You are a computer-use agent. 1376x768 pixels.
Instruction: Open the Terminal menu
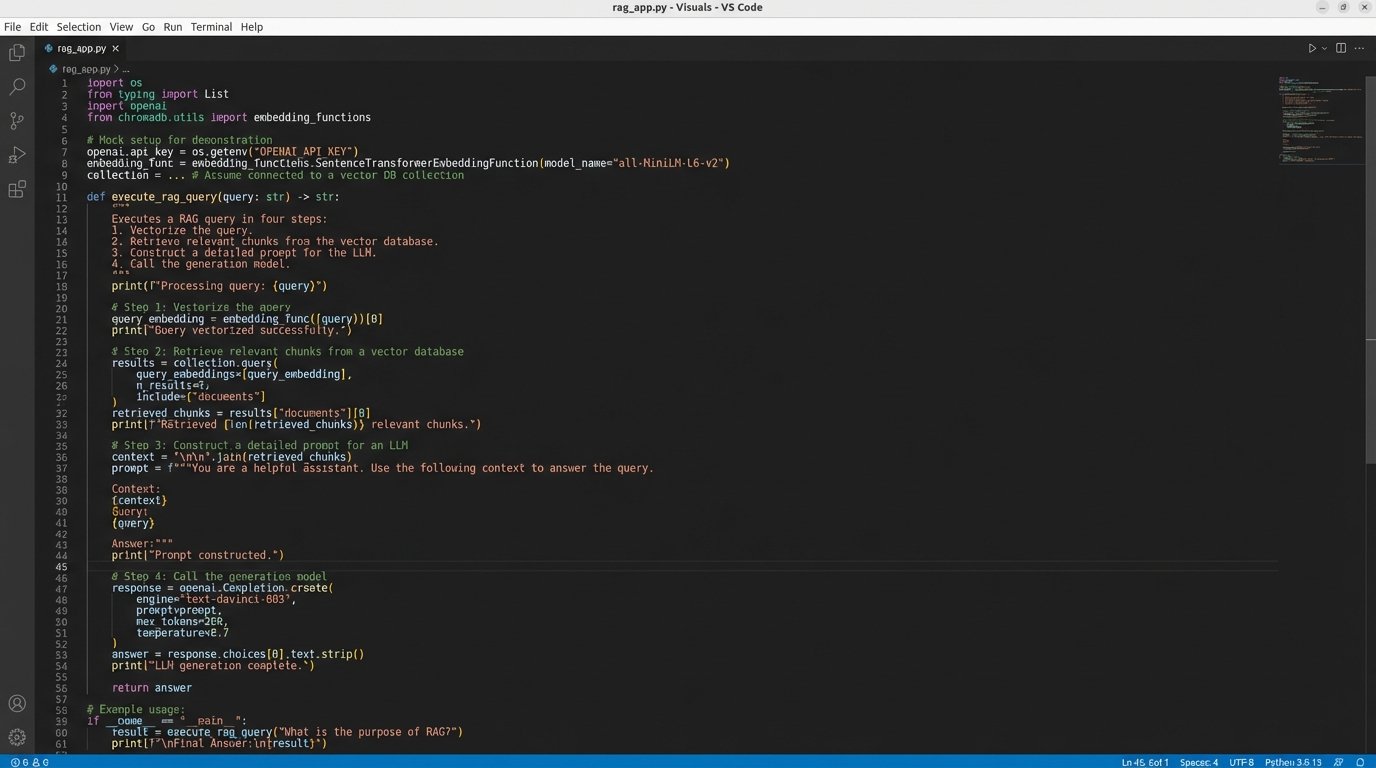210,27
